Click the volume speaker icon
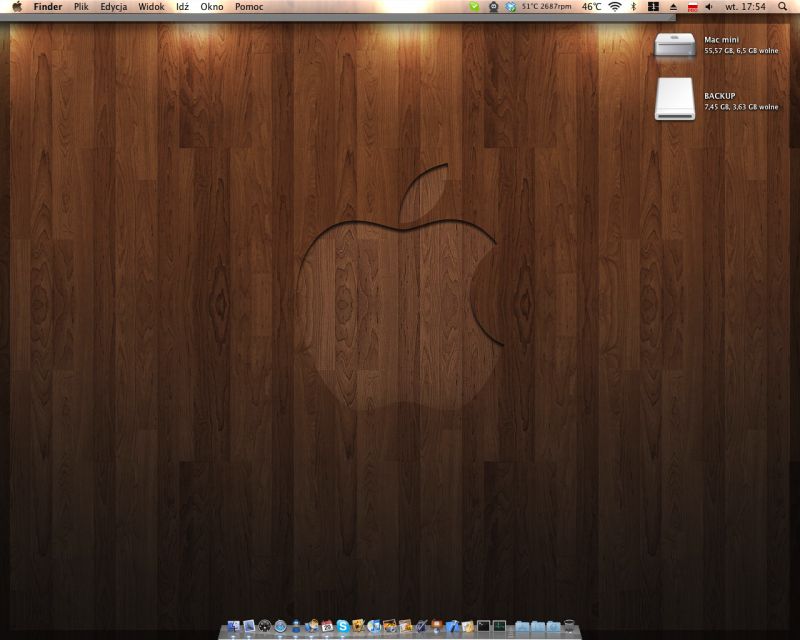 coord(709,7)
